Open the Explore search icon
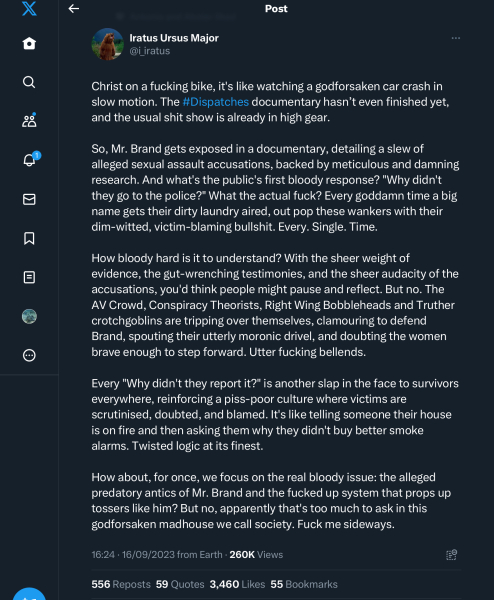Screen dimensions: 494x600 point(29,82)
